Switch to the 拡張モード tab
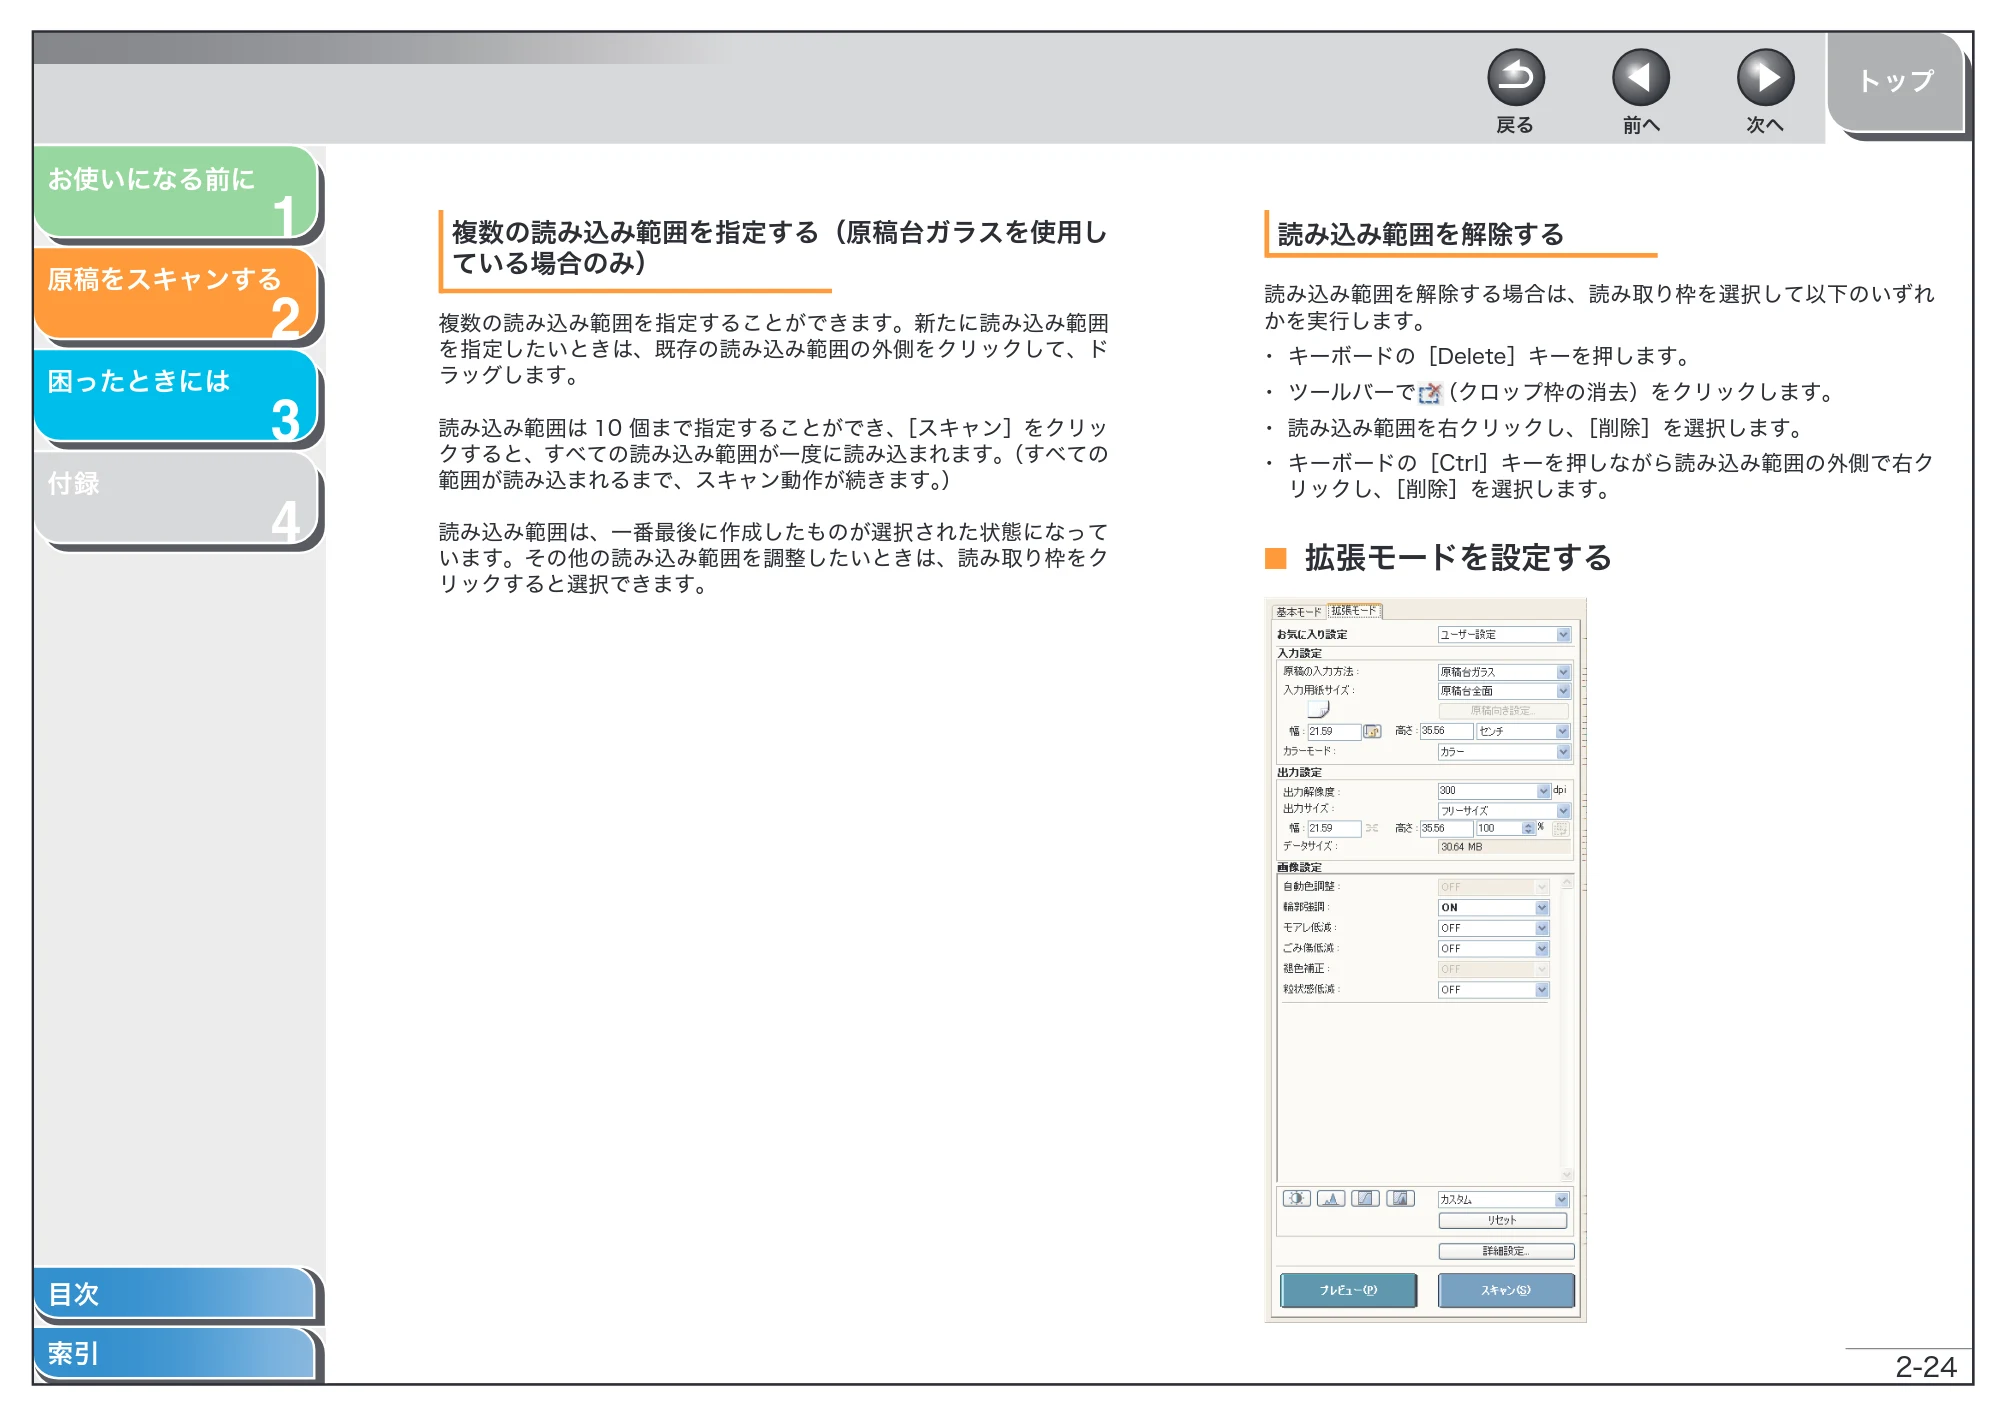 point(1354,610)
